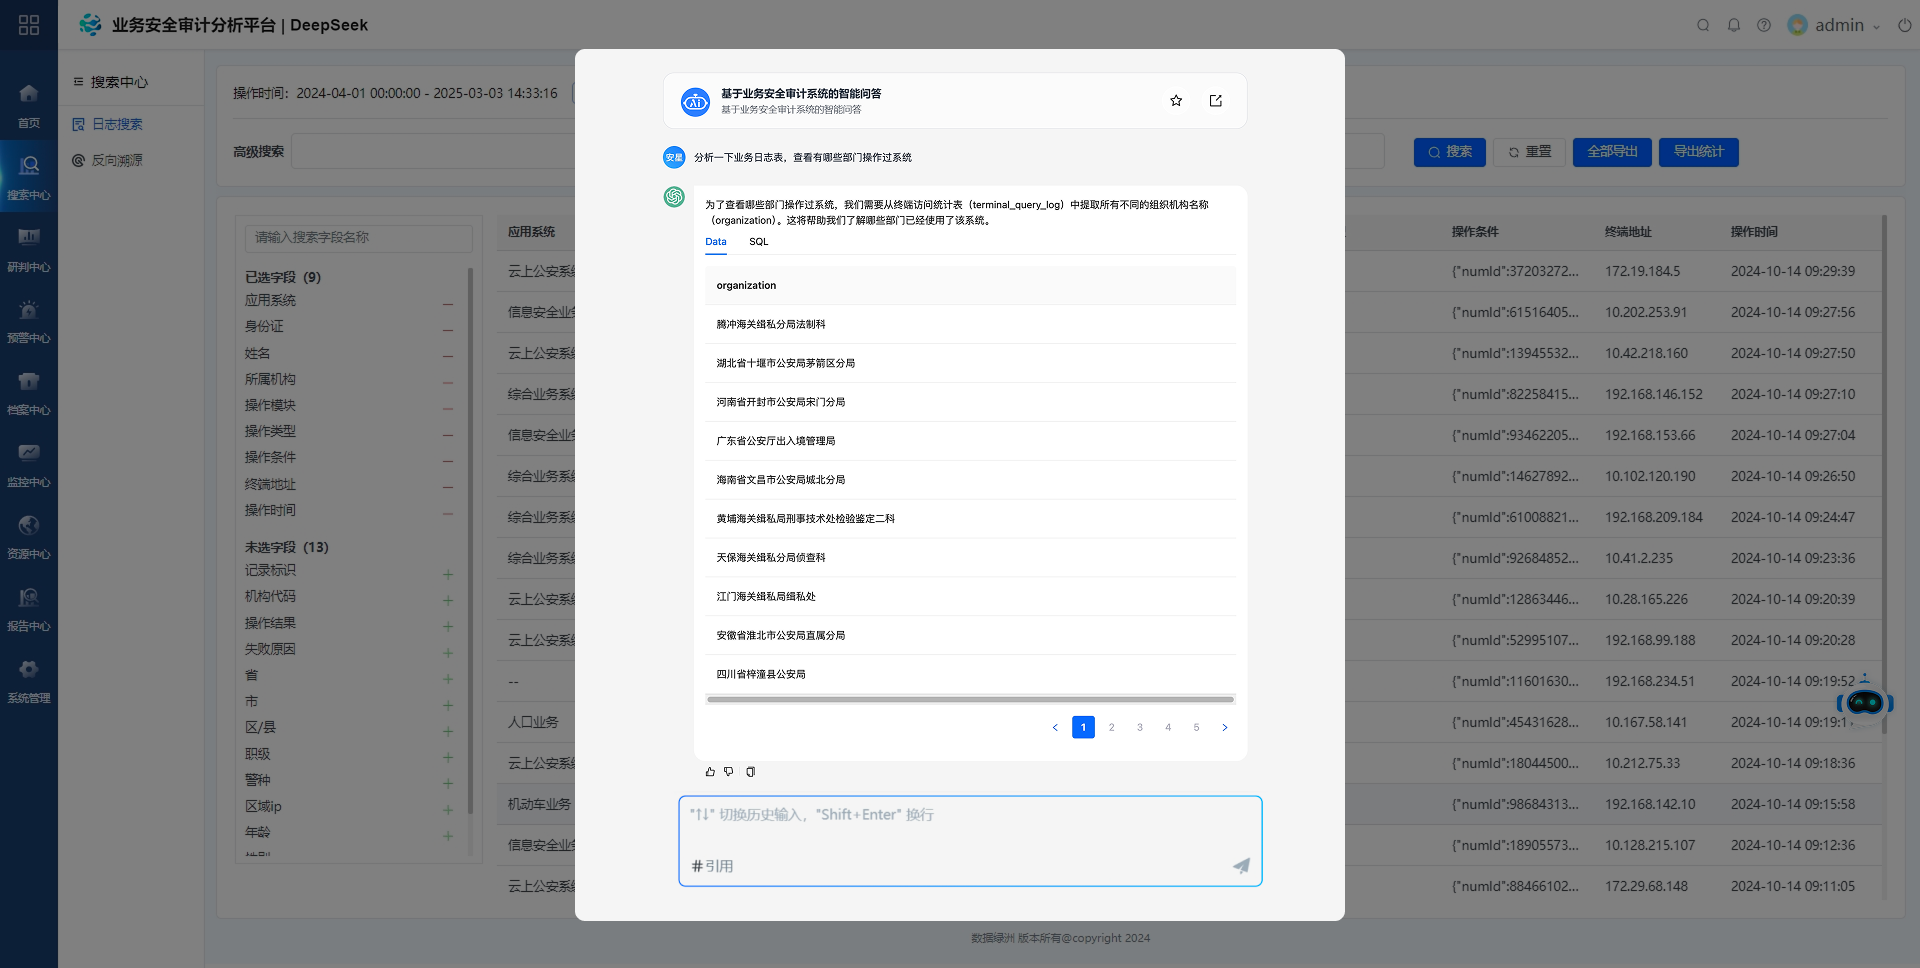Image resolution: width=1920 pixels, height=968 pixels.
Task: Add 记录标识 to selected fields
Action: pos(448,574)
